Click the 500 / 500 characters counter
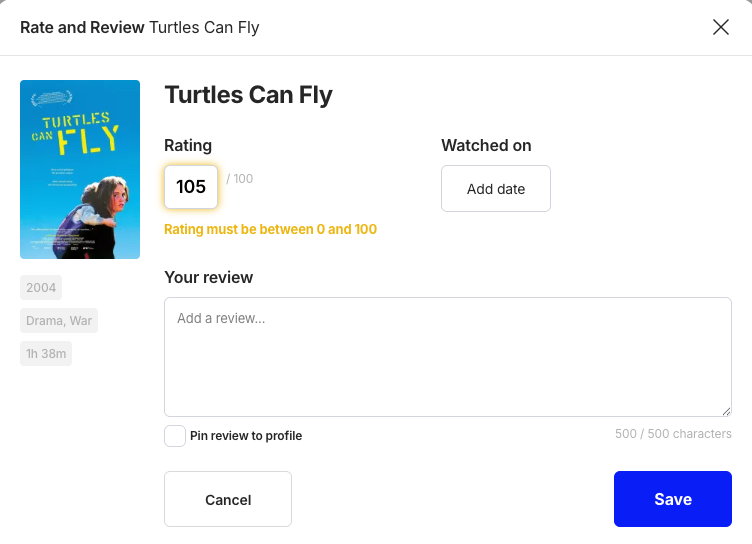752x544 pixels. (673, 434)
